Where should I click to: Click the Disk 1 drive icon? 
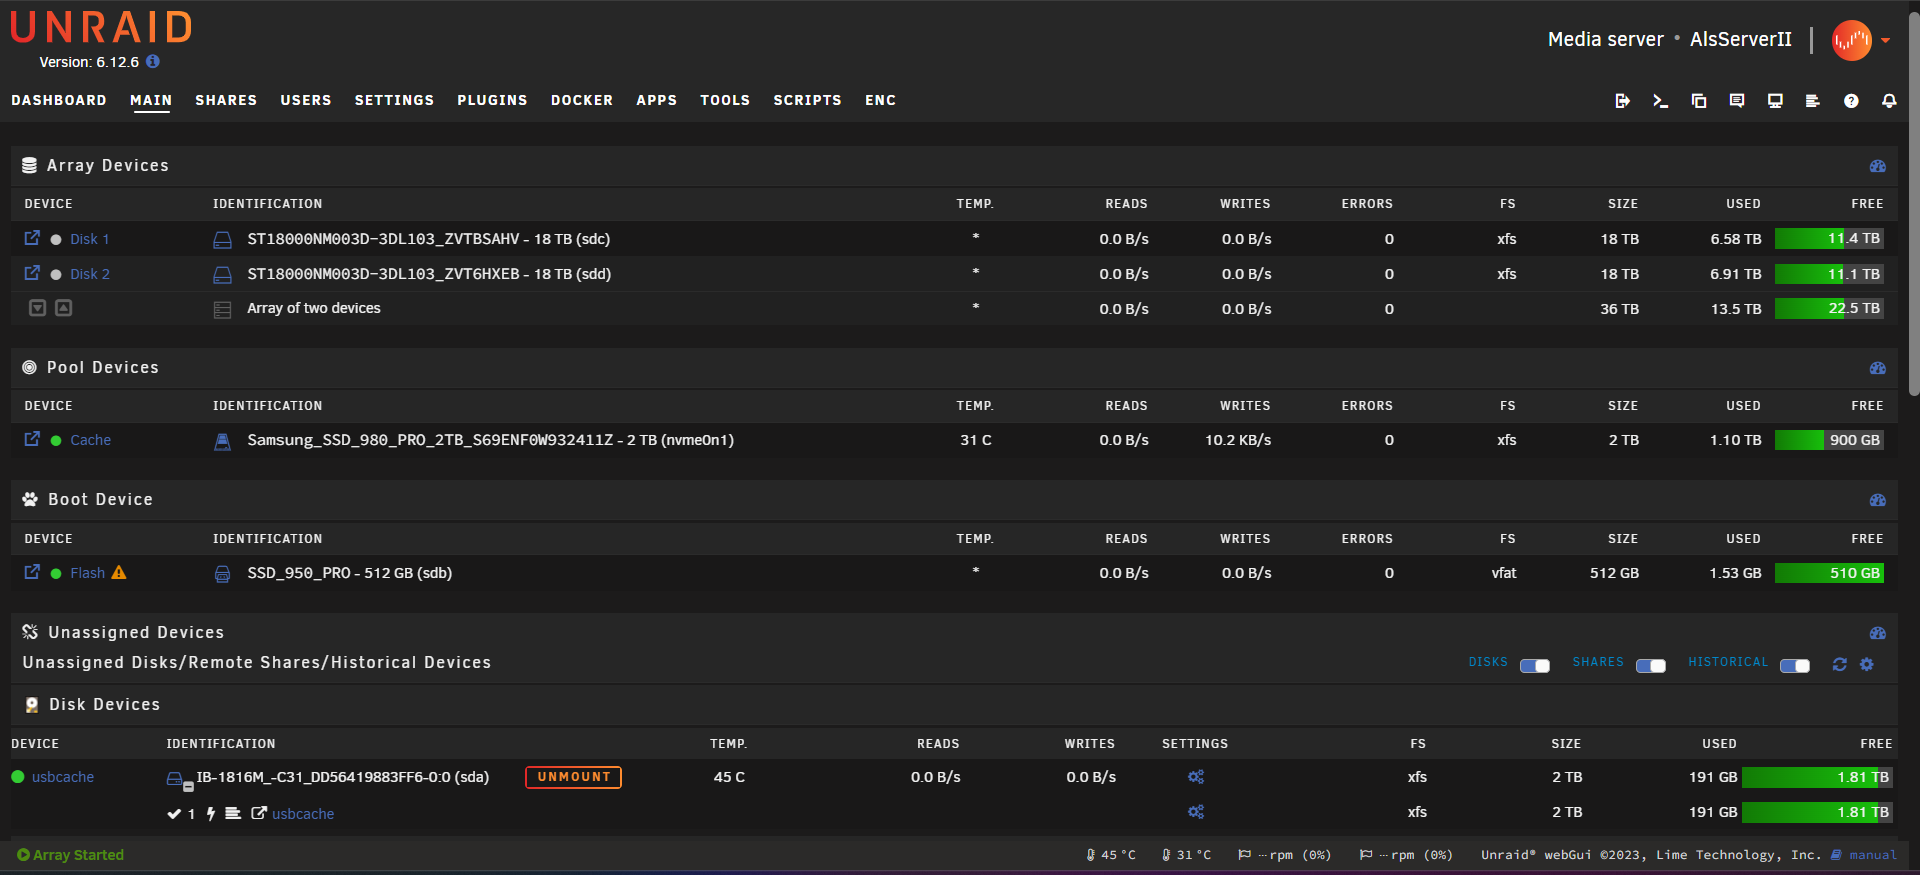click(222, 240)
